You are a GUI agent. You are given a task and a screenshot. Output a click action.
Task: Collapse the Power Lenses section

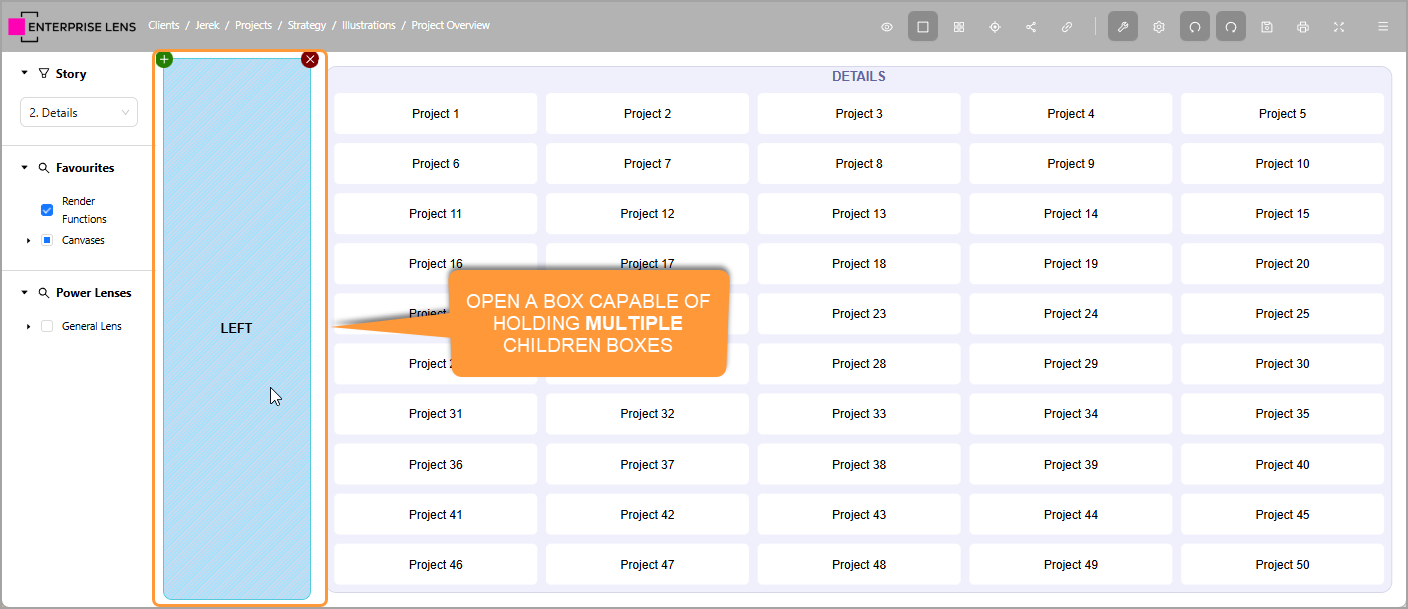24,293
